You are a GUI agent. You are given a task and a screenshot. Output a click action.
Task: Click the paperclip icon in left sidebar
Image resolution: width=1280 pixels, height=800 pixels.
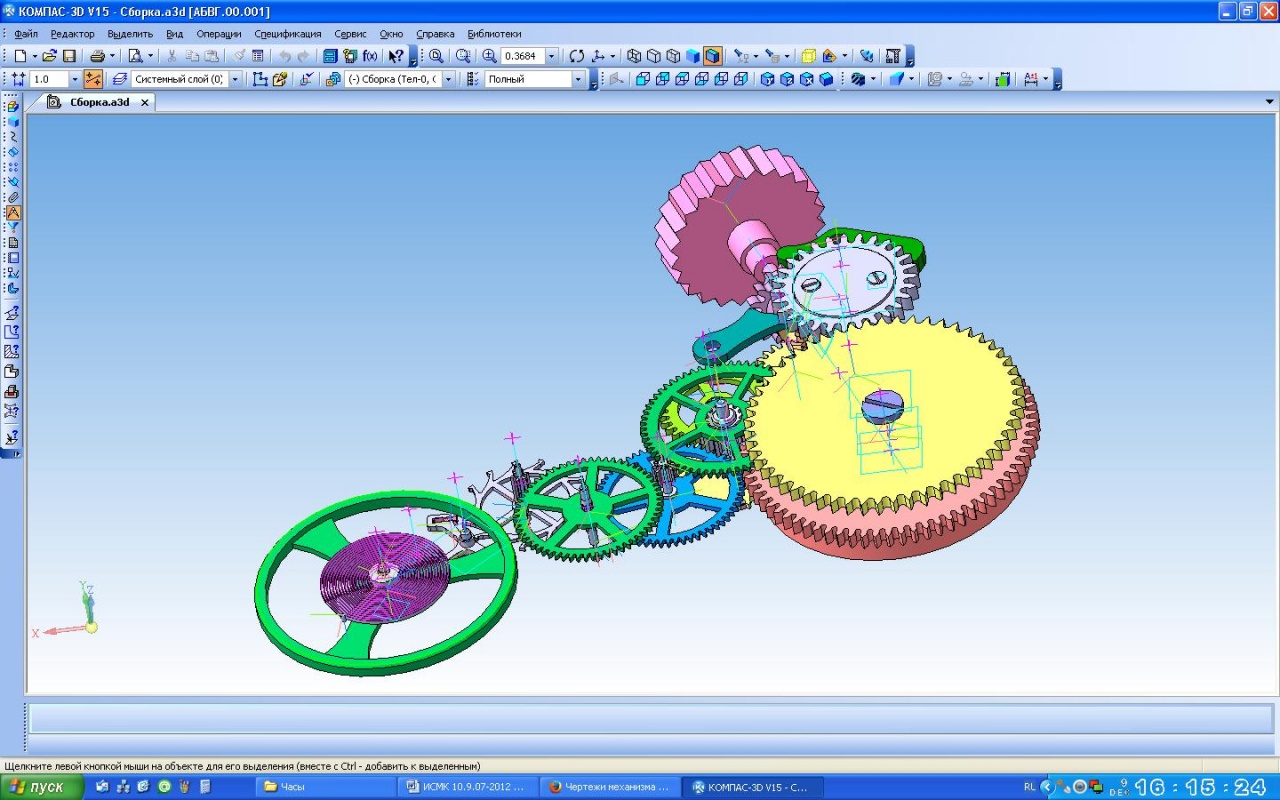tap(13, 197)
